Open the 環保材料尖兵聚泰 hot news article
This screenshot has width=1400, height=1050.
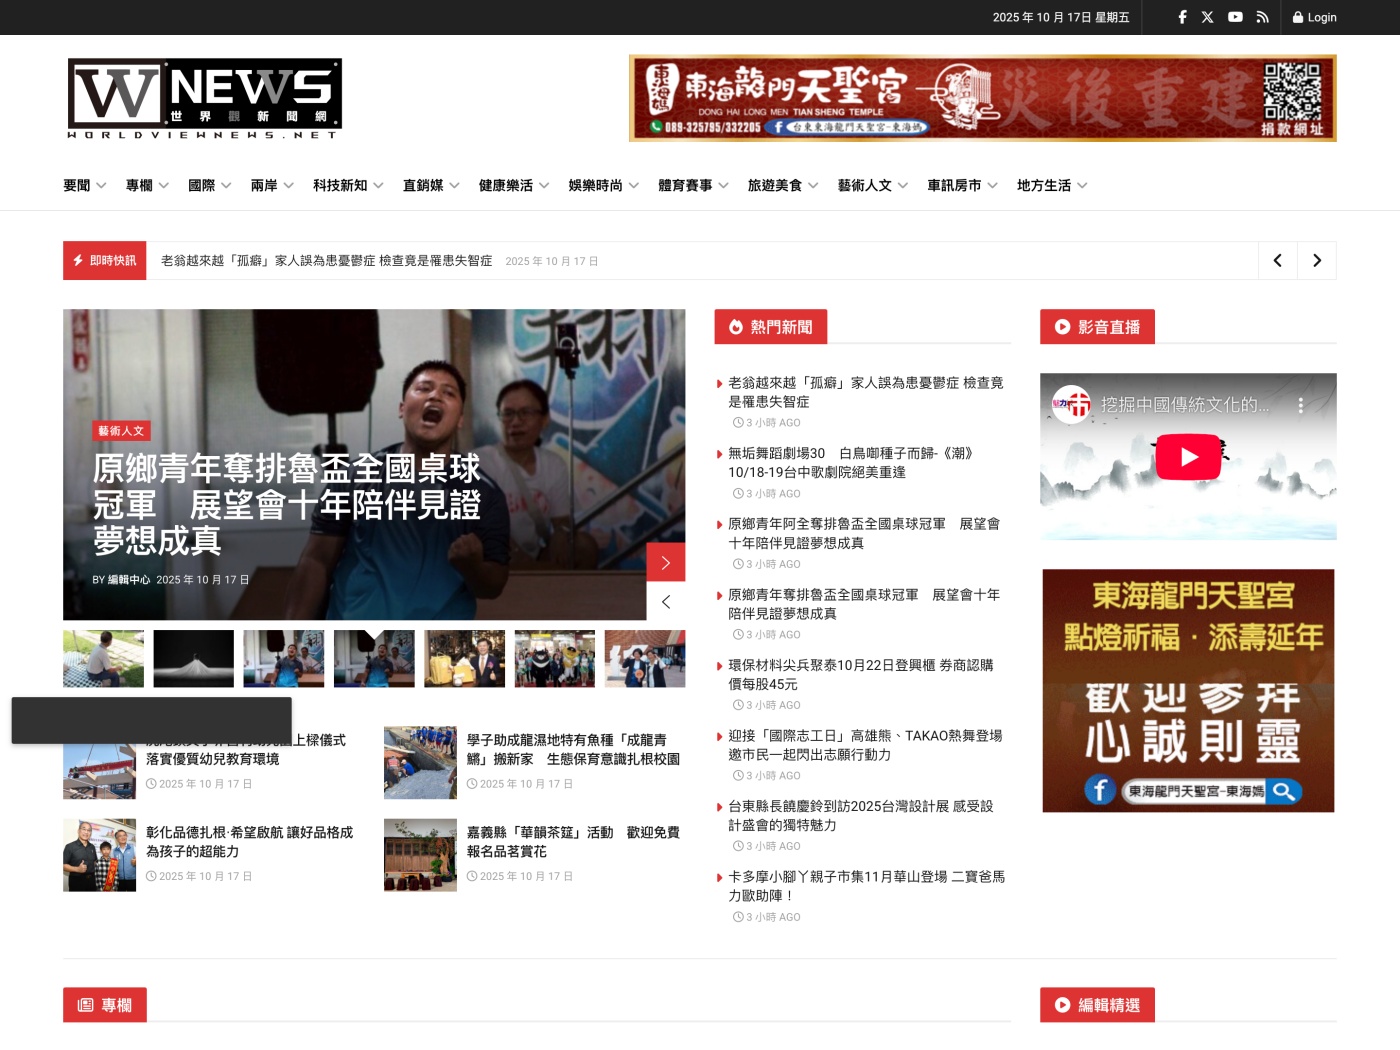(860, 674)
